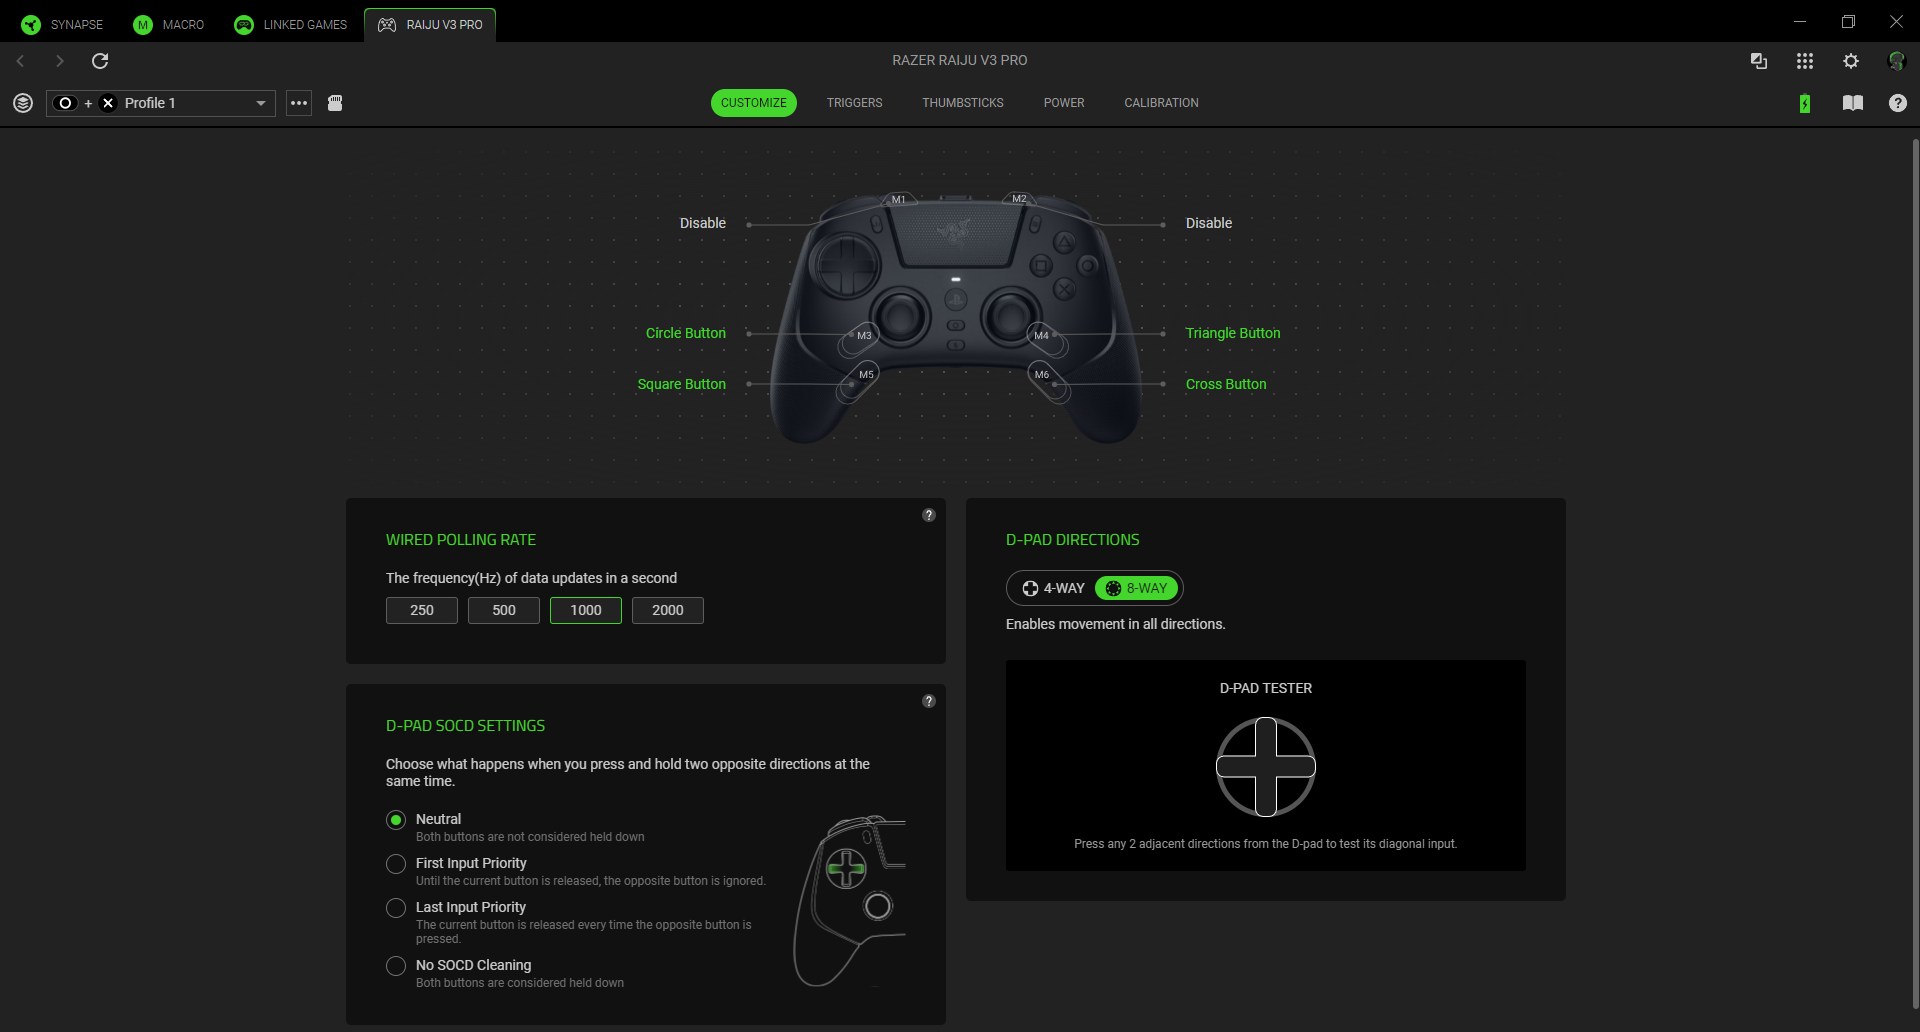Click the Wired Polling Rate help icon
Screen dimensions: 1920x1032
point(928,515)
